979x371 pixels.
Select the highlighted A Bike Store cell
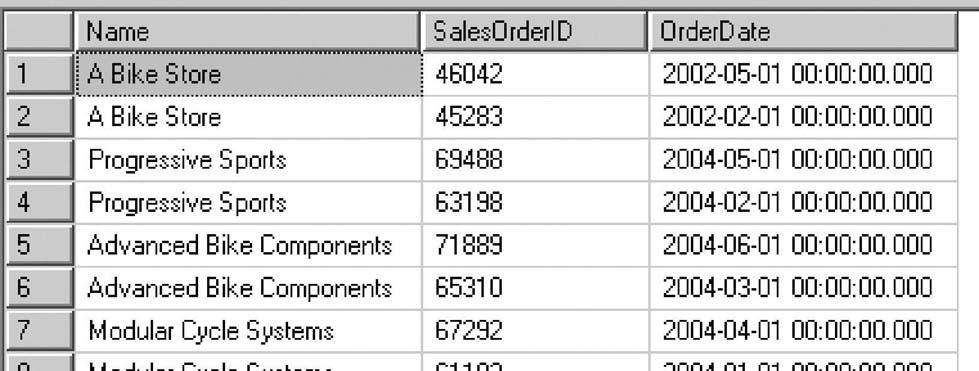click(x=248, y=74)
